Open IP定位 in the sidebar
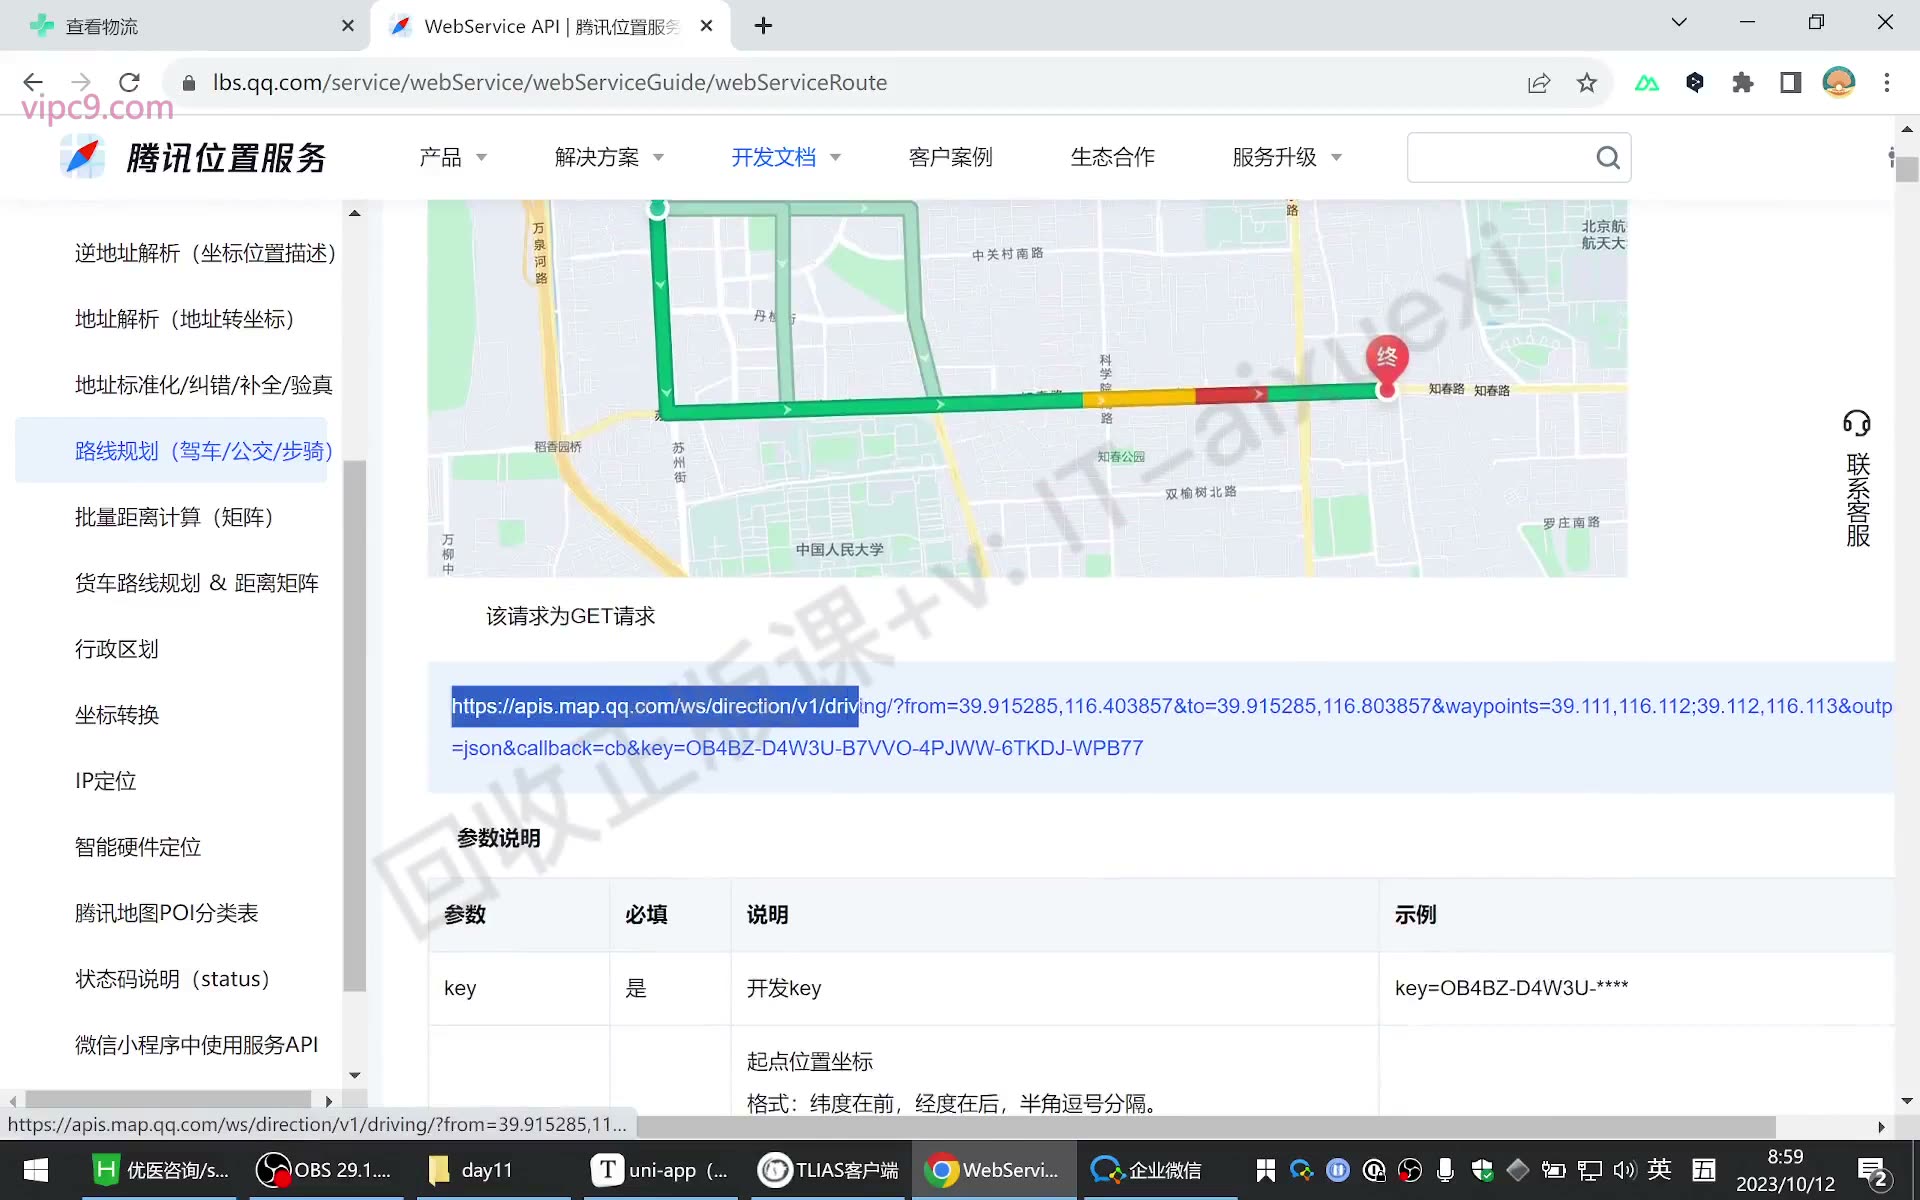The height and width of the screenshot is (1200, 1920). 105,781
